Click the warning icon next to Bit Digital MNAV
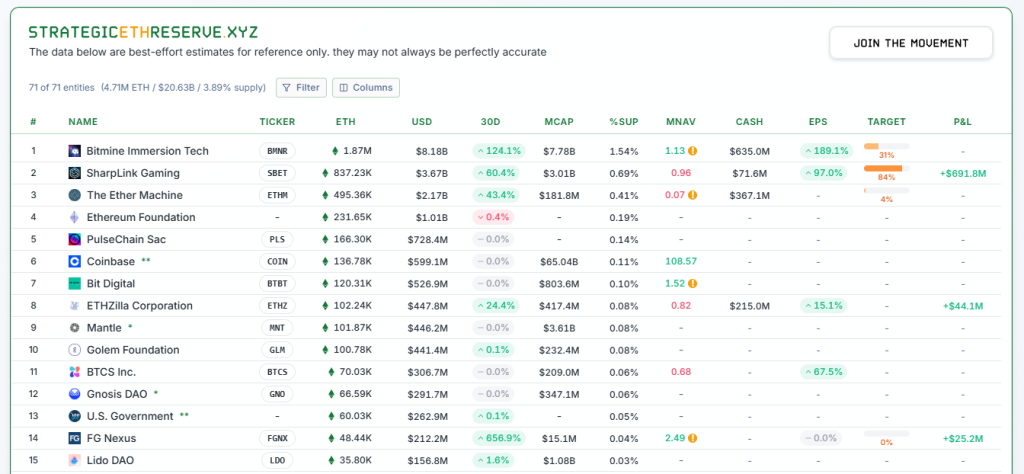 tap(692, 284)
